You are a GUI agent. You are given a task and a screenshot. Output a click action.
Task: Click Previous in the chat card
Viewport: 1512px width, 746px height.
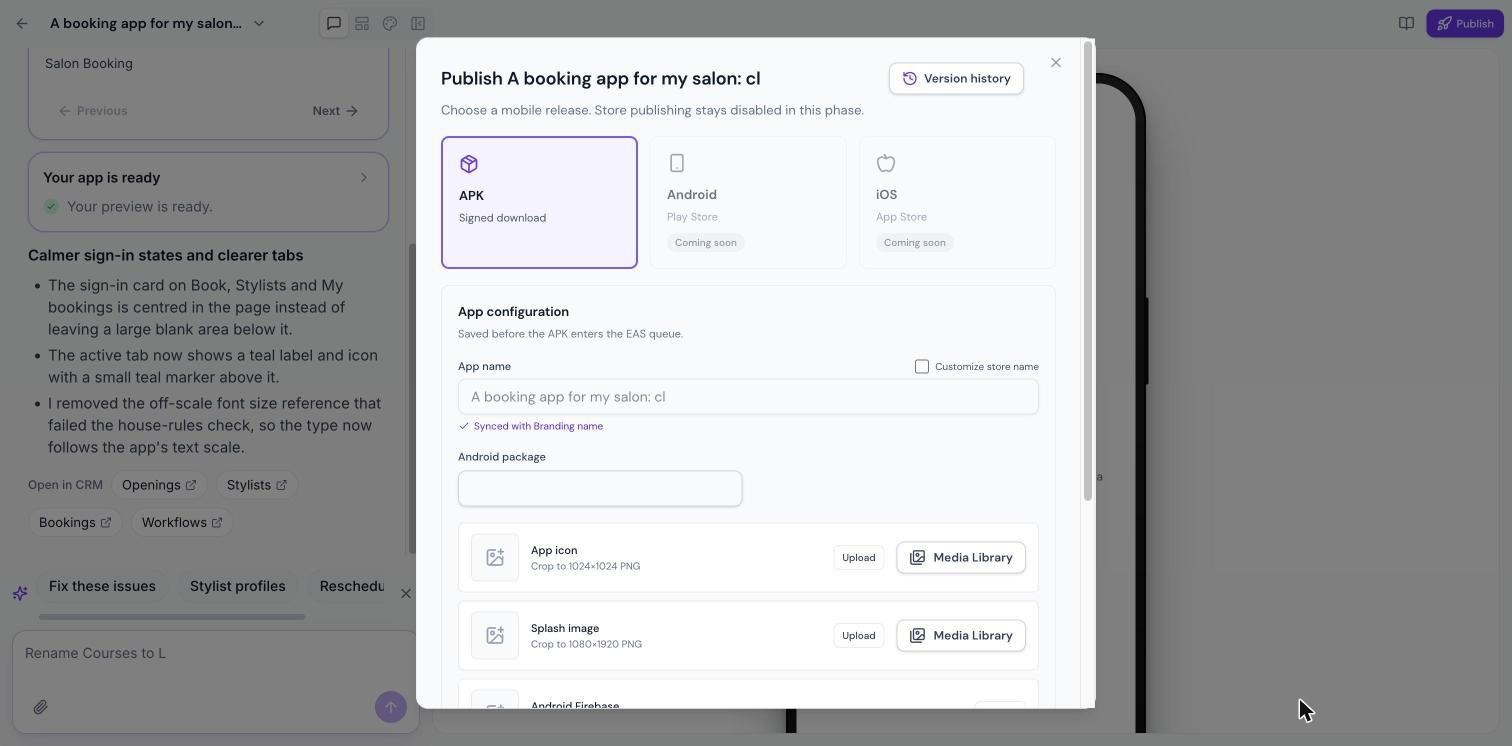click(93, 111)
